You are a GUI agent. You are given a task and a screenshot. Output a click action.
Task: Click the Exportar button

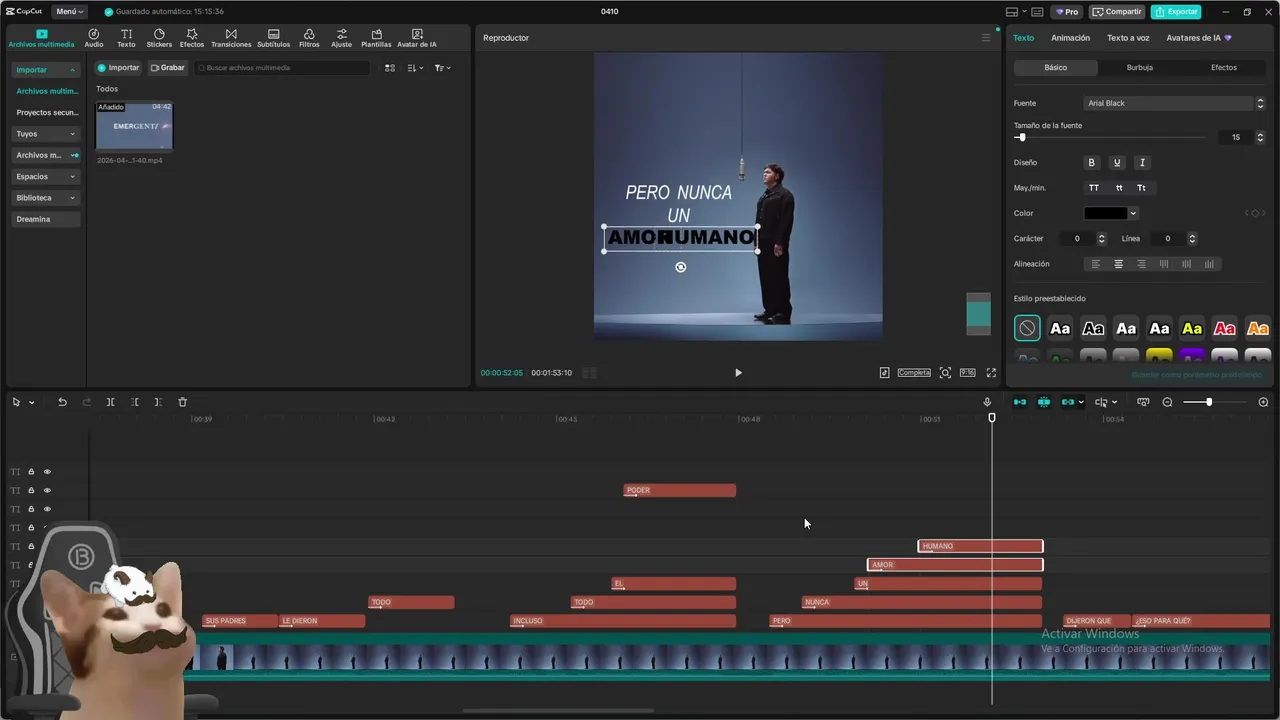tap(1176, 12)
